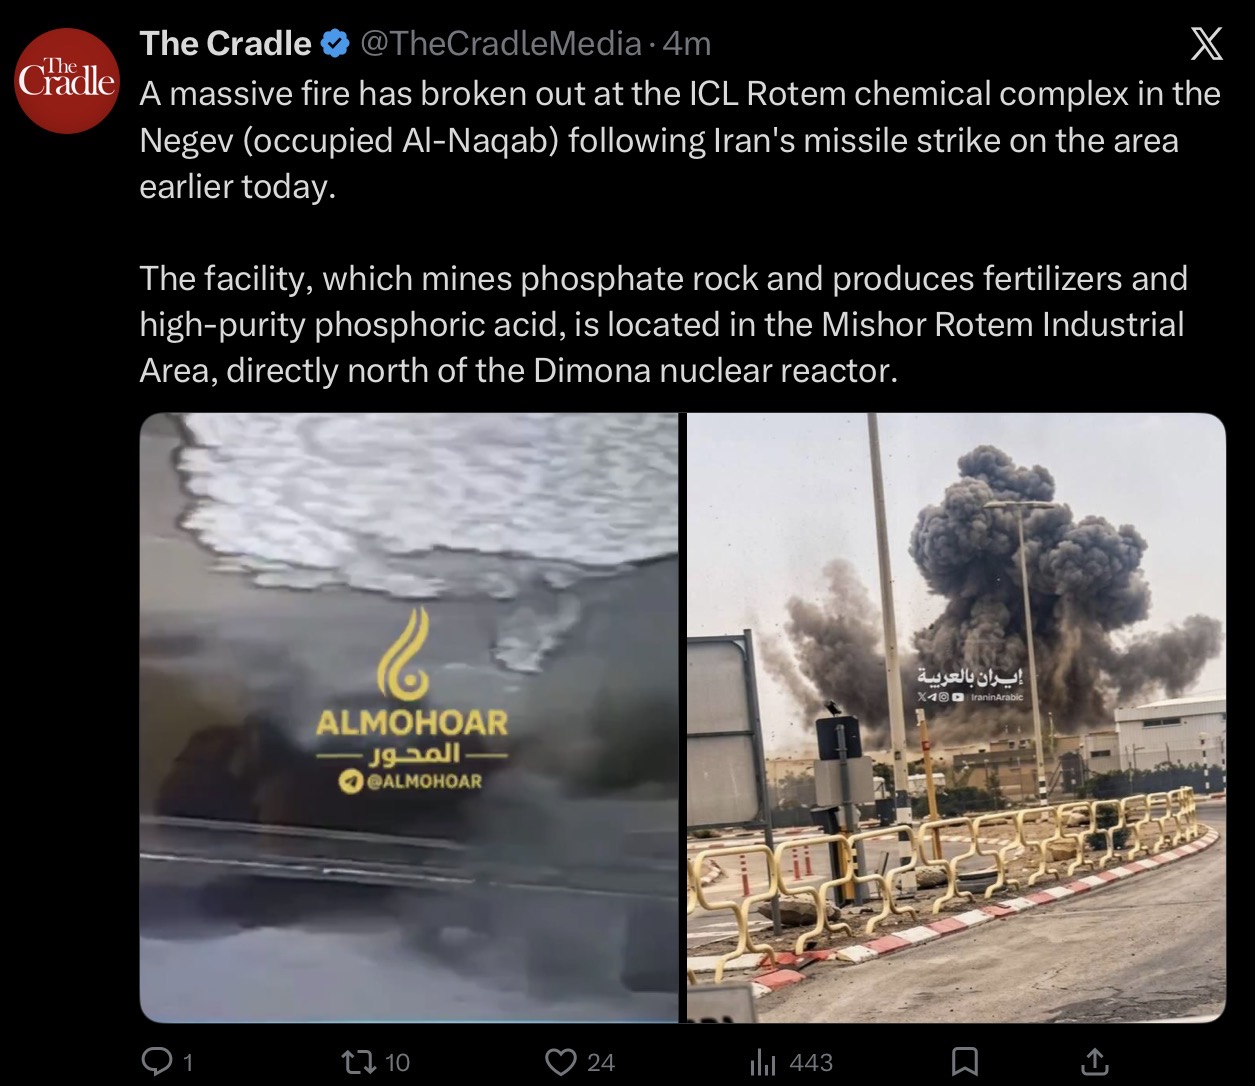Screen dimensions: 1255x1086
Task: Open the smoke plume explosion photo
Action: click(956, 717)
